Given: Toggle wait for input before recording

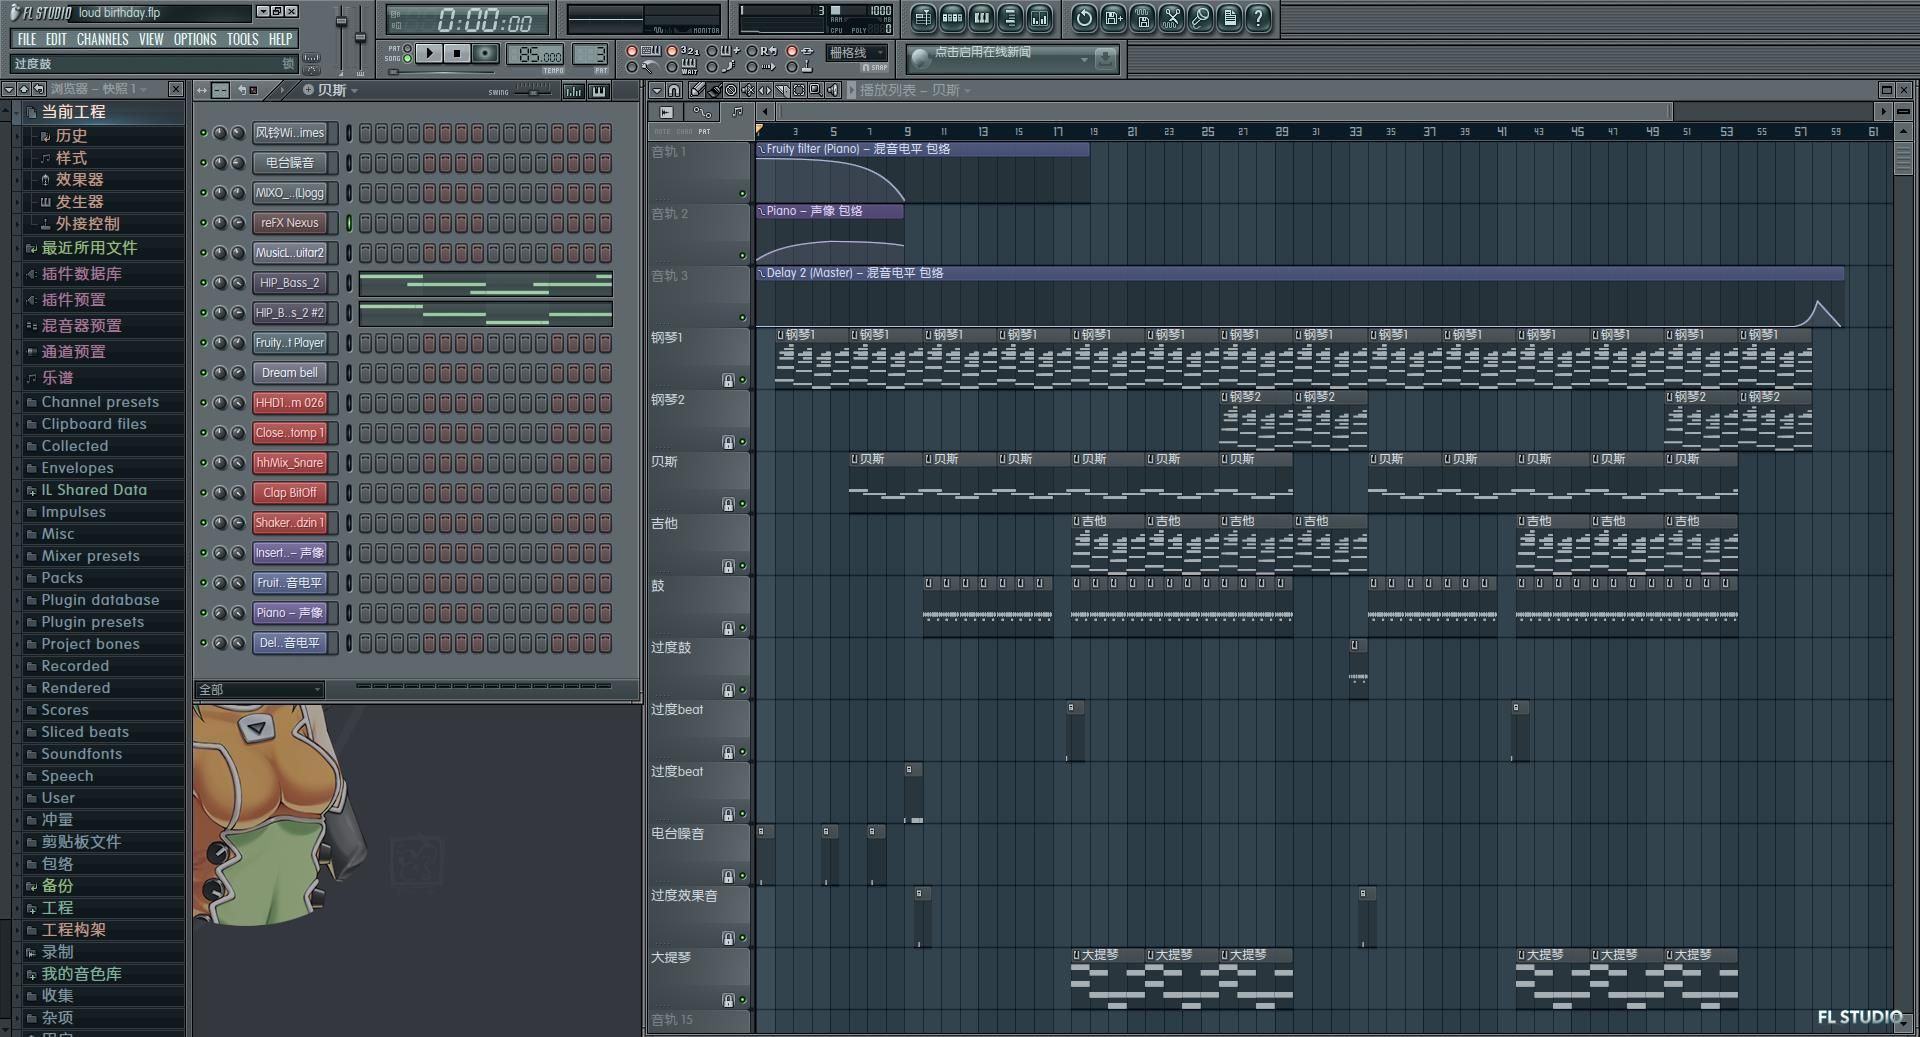Looking at the screenshot, I should pyautogui.click(x=672, y=67).
